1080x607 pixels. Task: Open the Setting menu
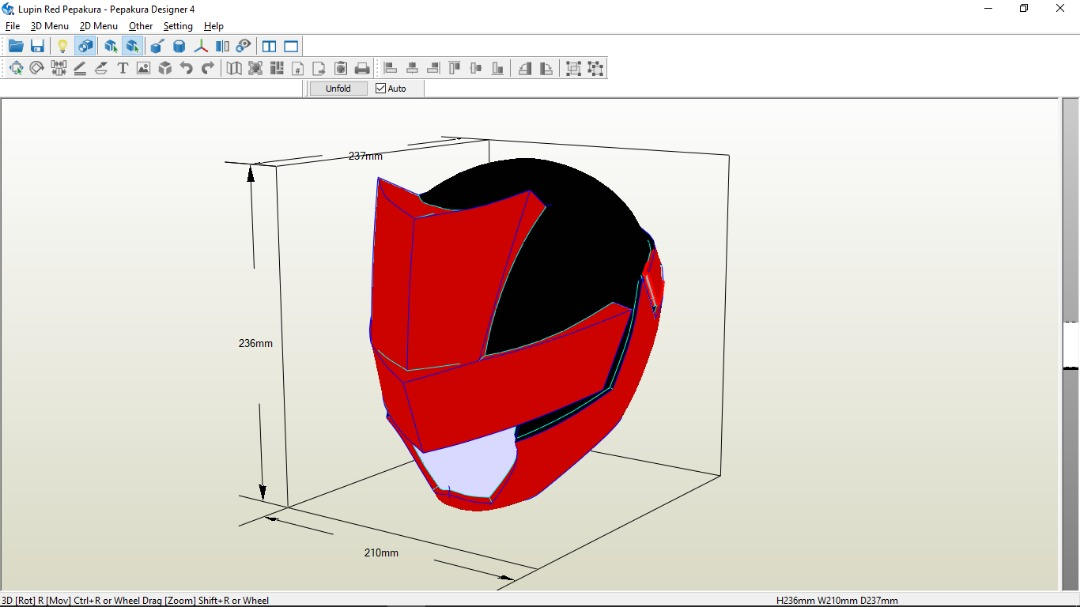click(177, 26)
